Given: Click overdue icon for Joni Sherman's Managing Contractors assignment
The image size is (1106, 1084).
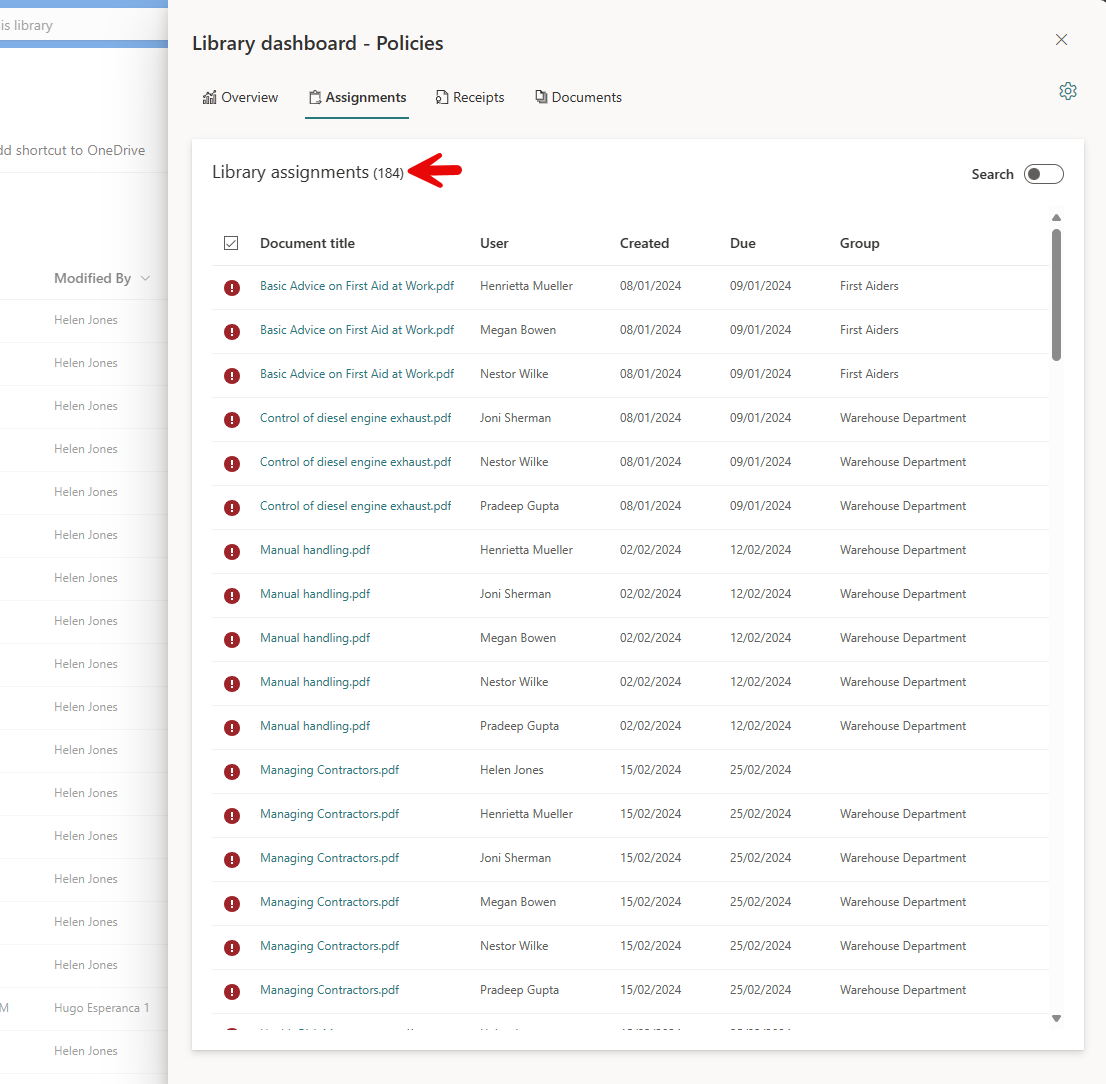Looking at the screenshot, I should pyautogui.click(x=231, y=860).
